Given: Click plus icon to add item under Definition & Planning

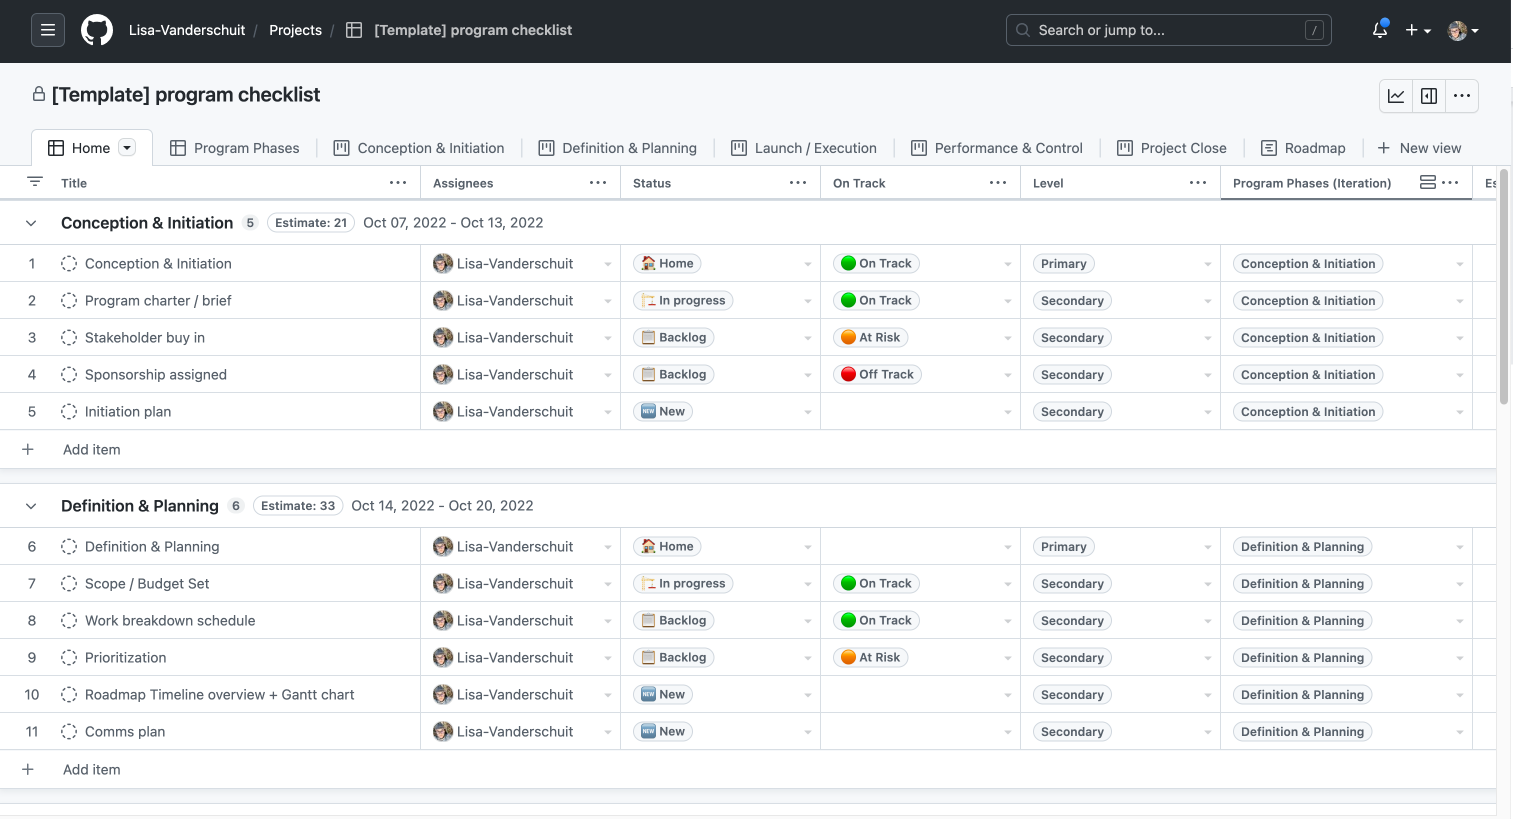Looking at the screenshot, I should (28, 769).
